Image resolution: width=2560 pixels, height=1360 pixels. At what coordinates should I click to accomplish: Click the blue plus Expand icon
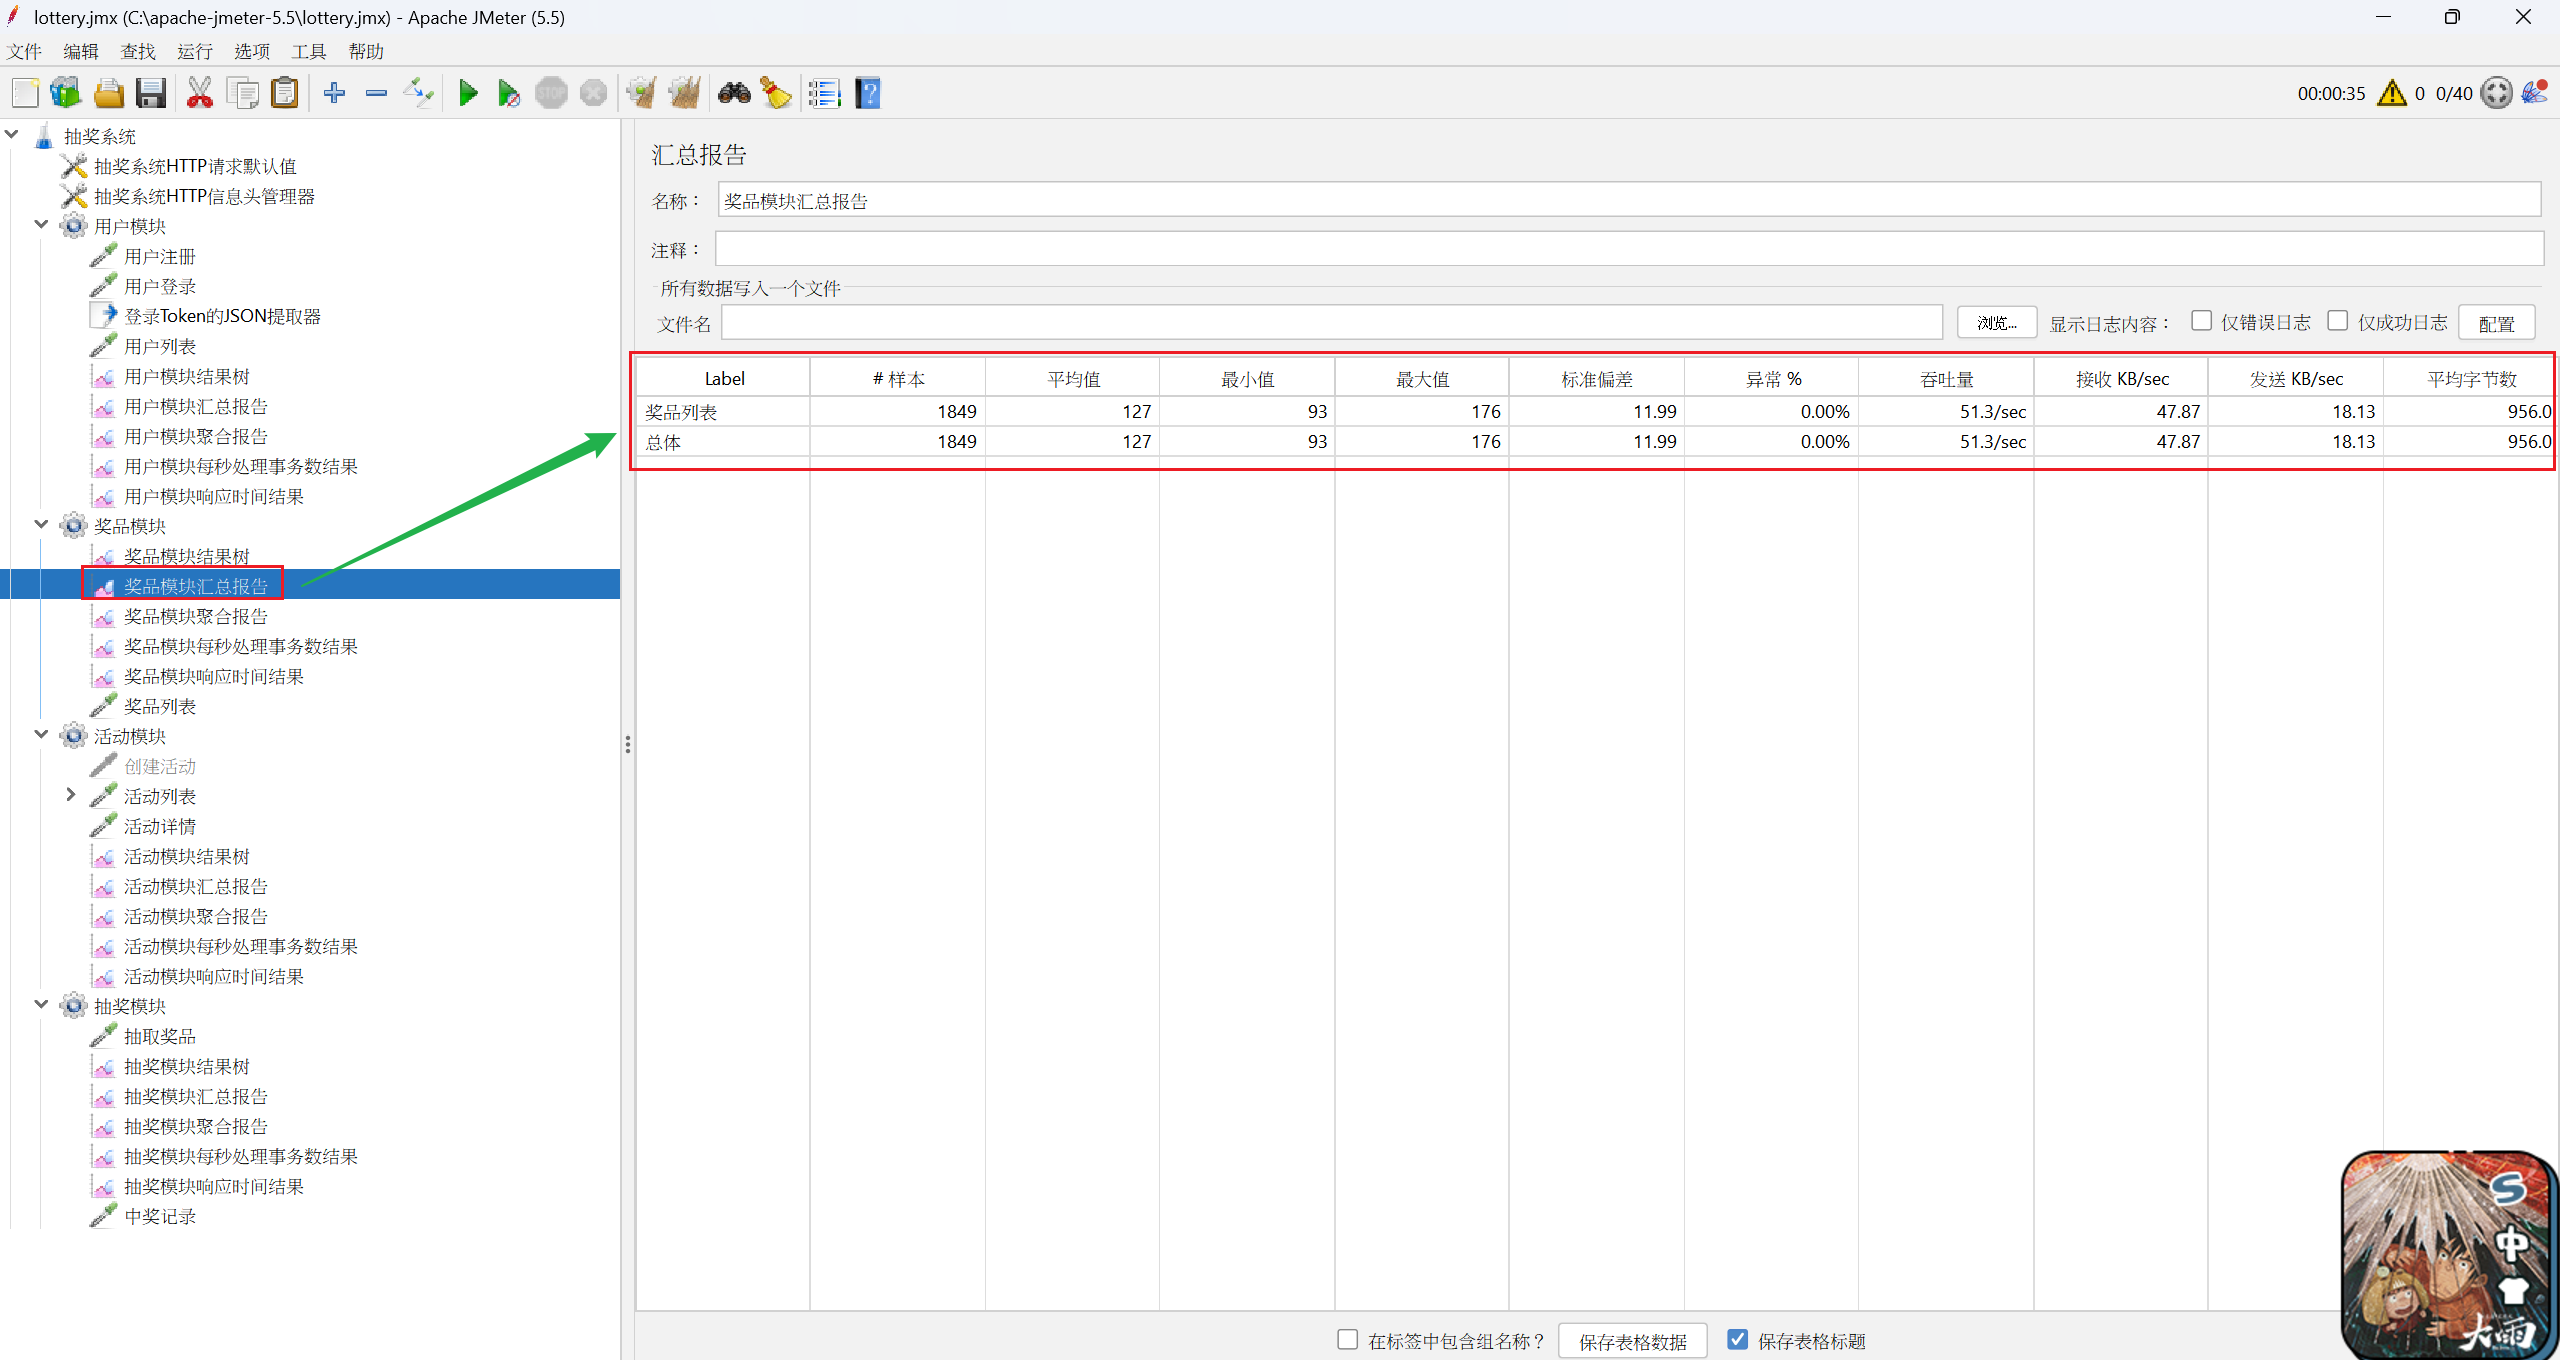[x=334, y=94]
